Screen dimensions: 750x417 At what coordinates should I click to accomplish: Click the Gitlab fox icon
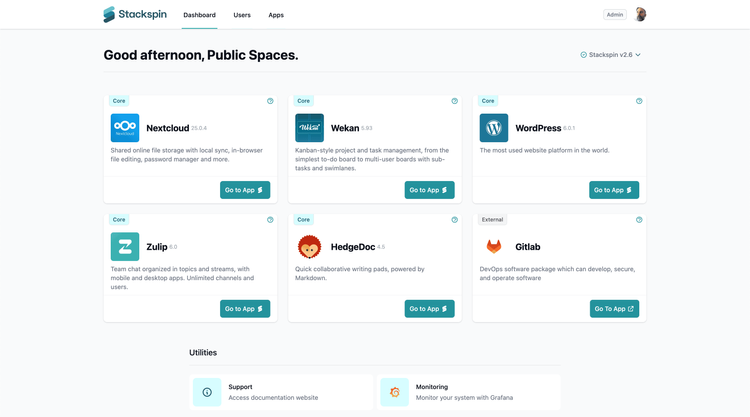(x=494, y=246)
